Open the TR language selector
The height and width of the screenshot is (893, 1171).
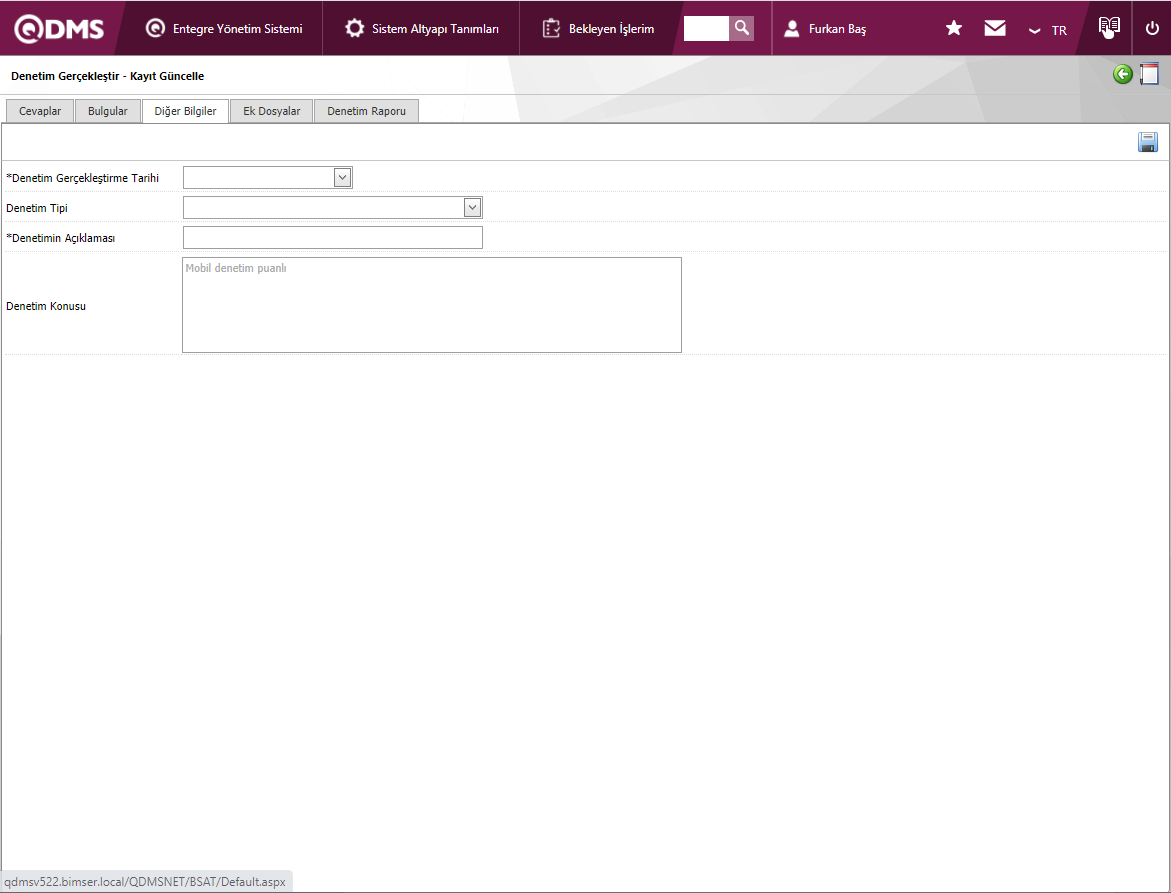1048,30
